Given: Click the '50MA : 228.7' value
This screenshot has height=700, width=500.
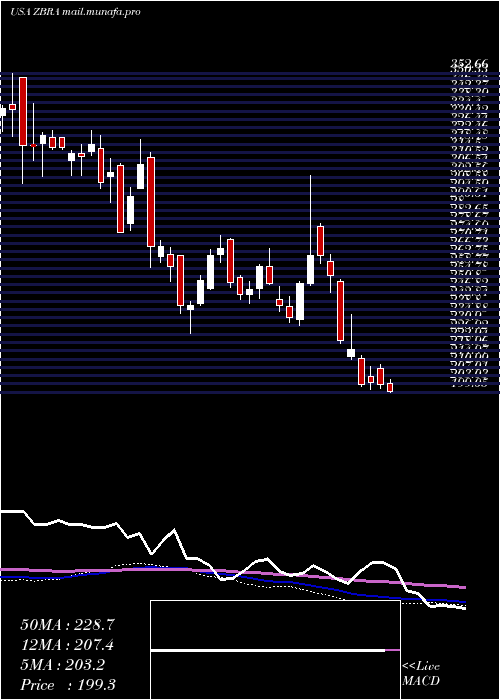Looking at the screenshot, I should coord(67,625).
